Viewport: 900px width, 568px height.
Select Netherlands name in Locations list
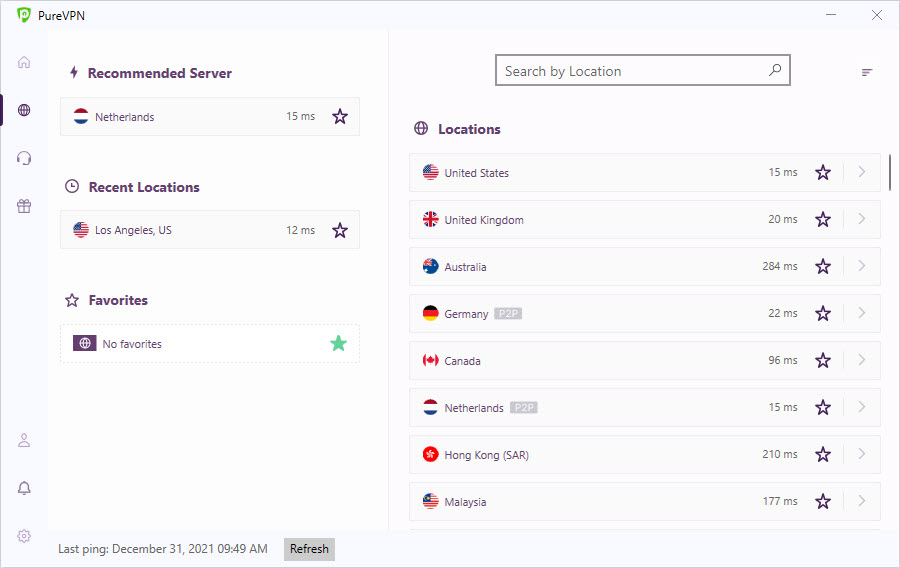pos(474,408)
